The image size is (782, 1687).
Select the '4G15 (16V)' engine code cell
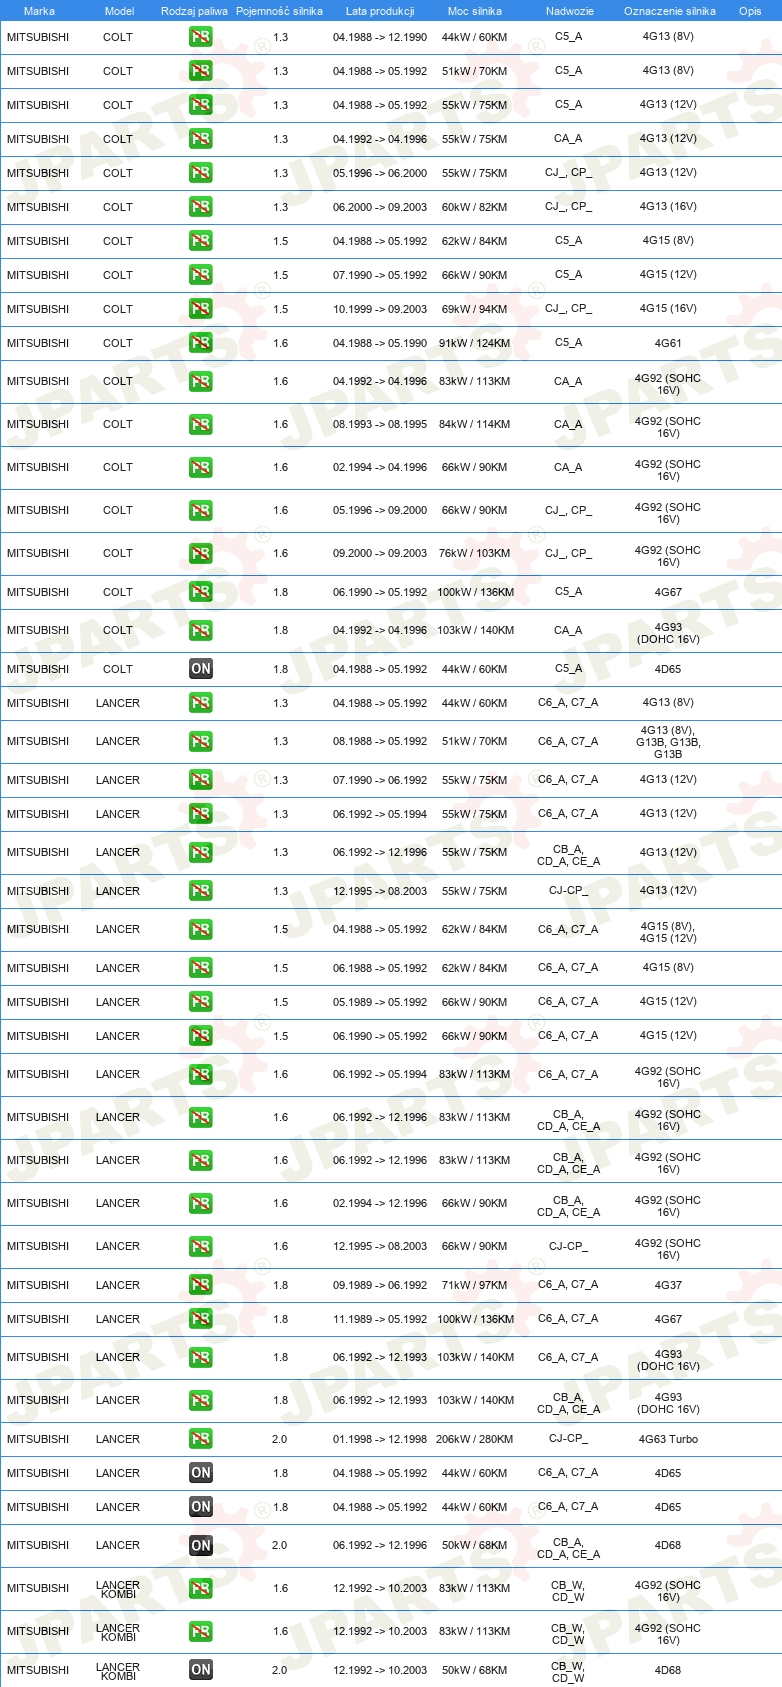(x=668, y=309)
